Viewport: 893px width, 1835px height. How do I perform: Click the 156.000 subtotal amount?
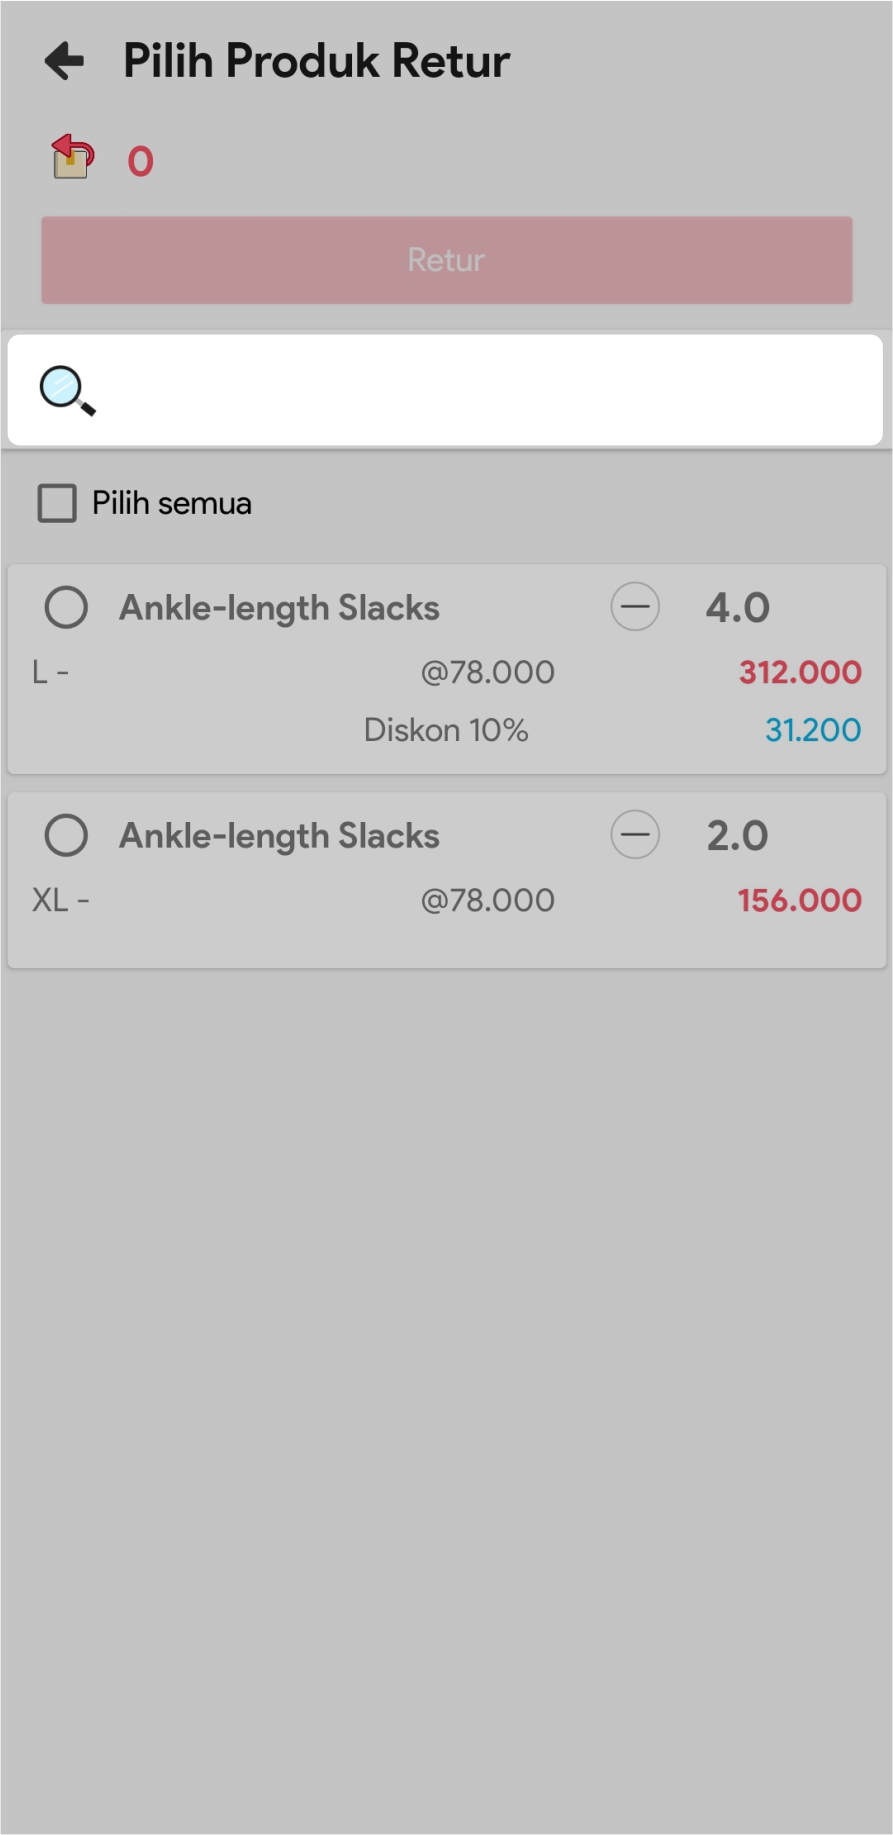tap(800, 900)
